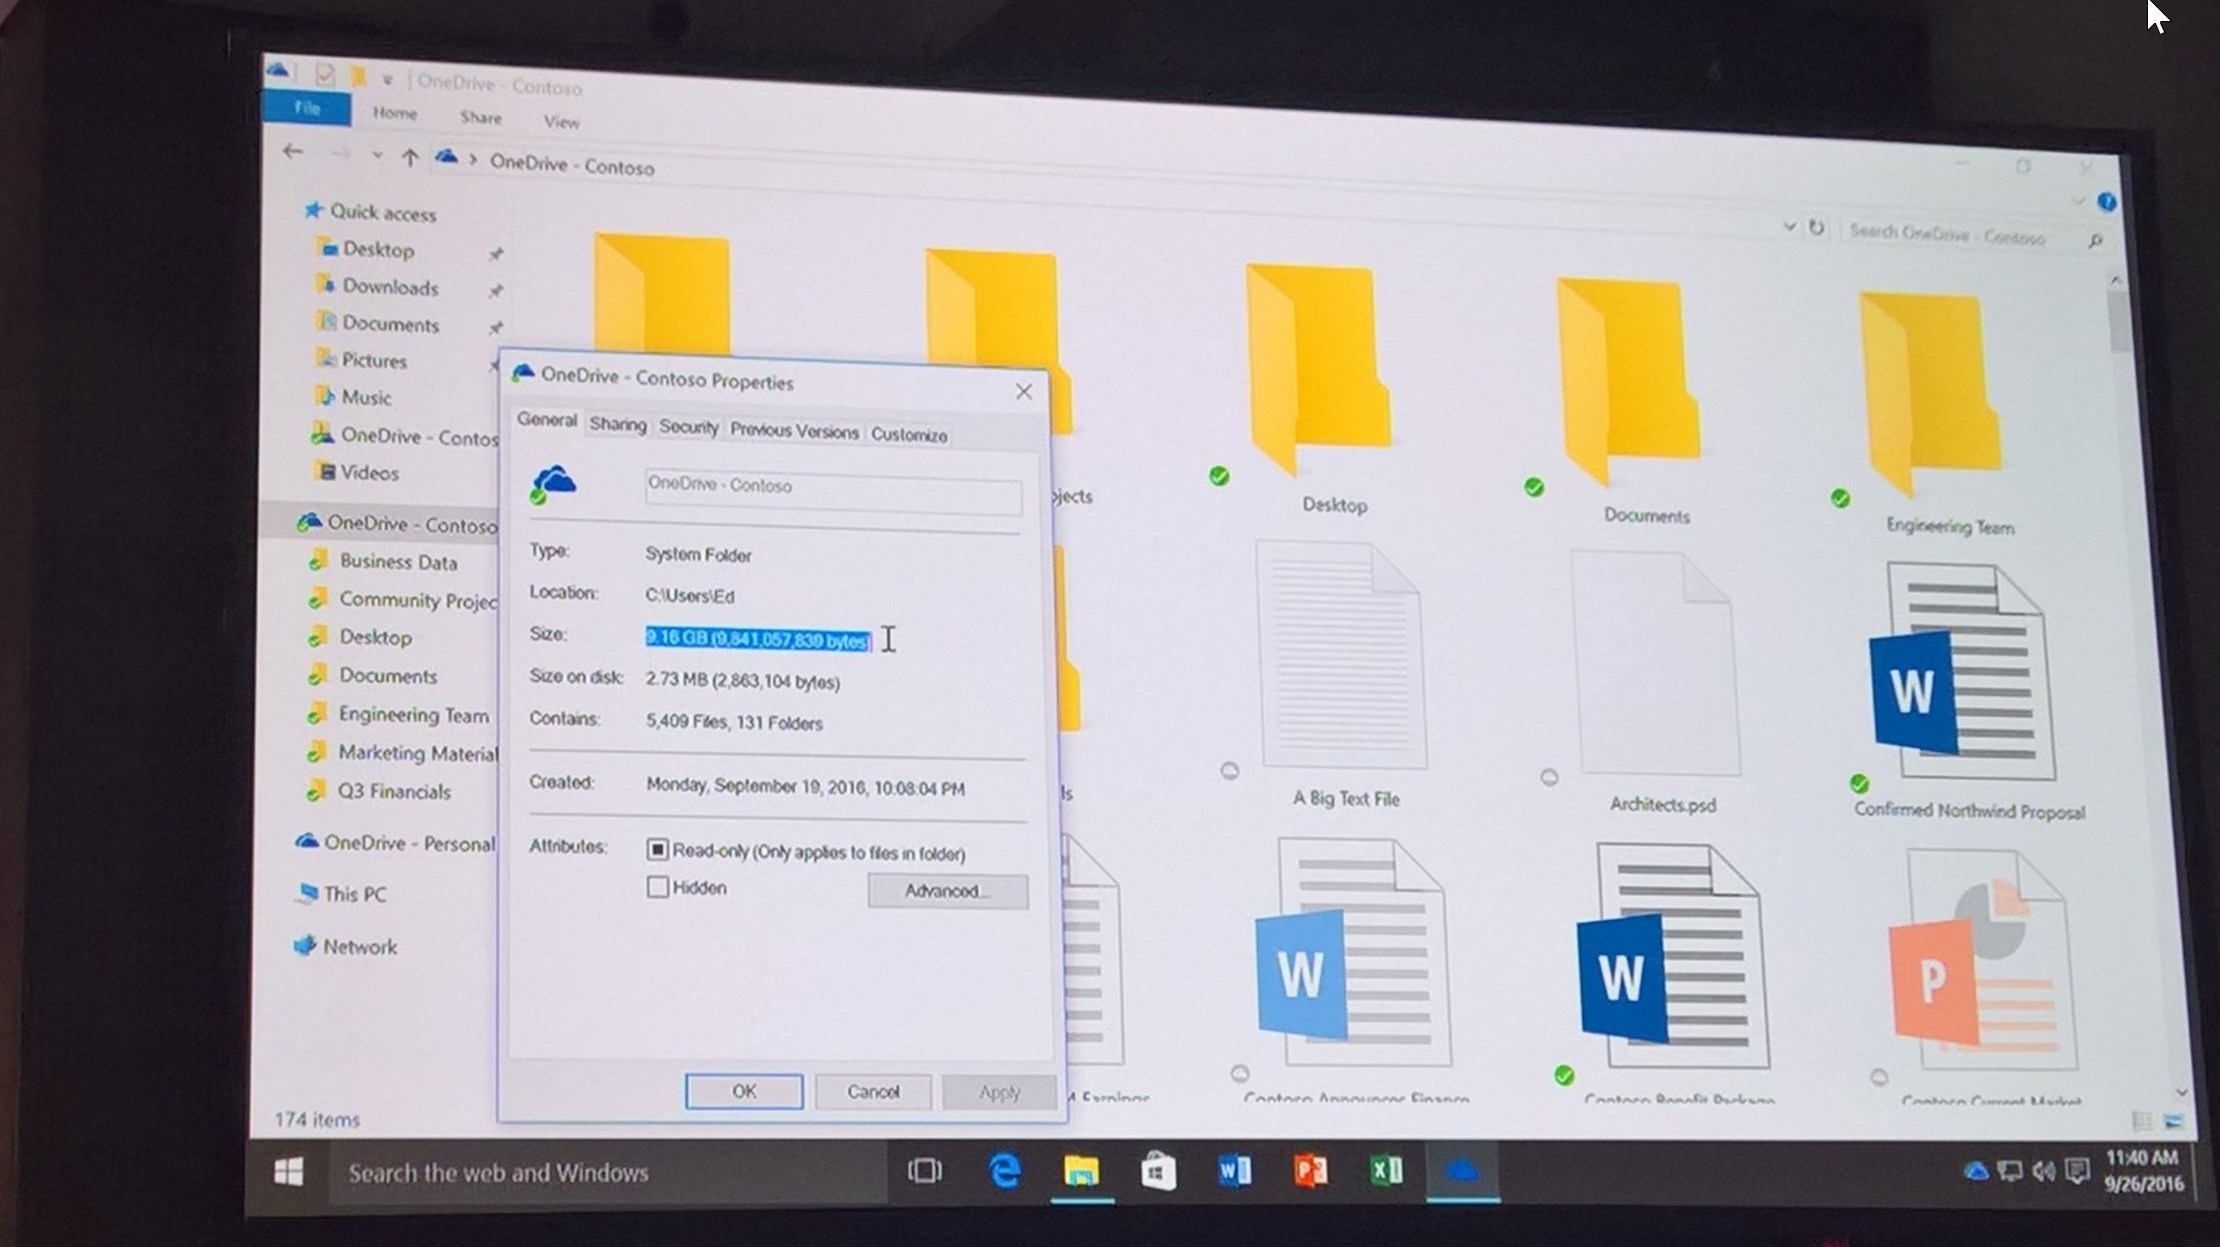Image resolution: width=2220 pixels, height=1247 pixels.
Task: Click the Up directory arrow icon
Action: [409, 157]
